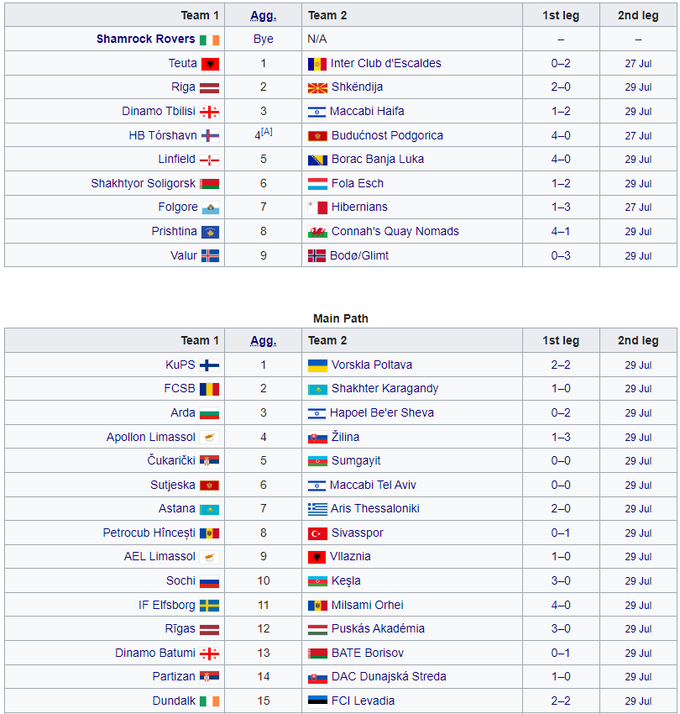Click the Luxembourg flag beside Fola Esch
680x714 pixels.
[317, 183]
